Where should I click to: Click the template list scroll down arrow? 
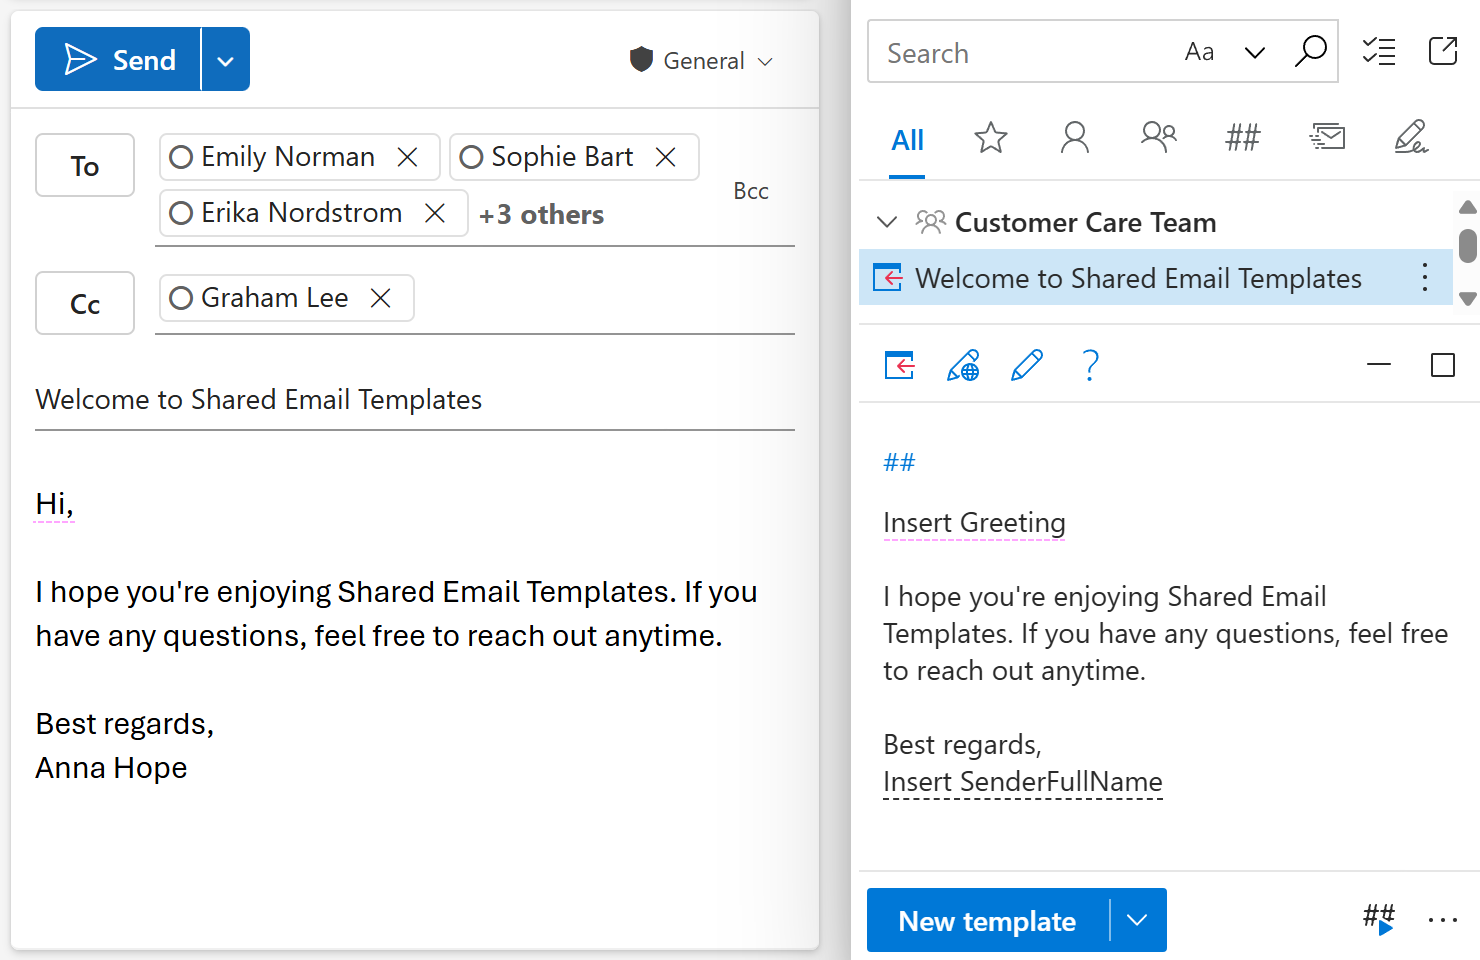1467,298
